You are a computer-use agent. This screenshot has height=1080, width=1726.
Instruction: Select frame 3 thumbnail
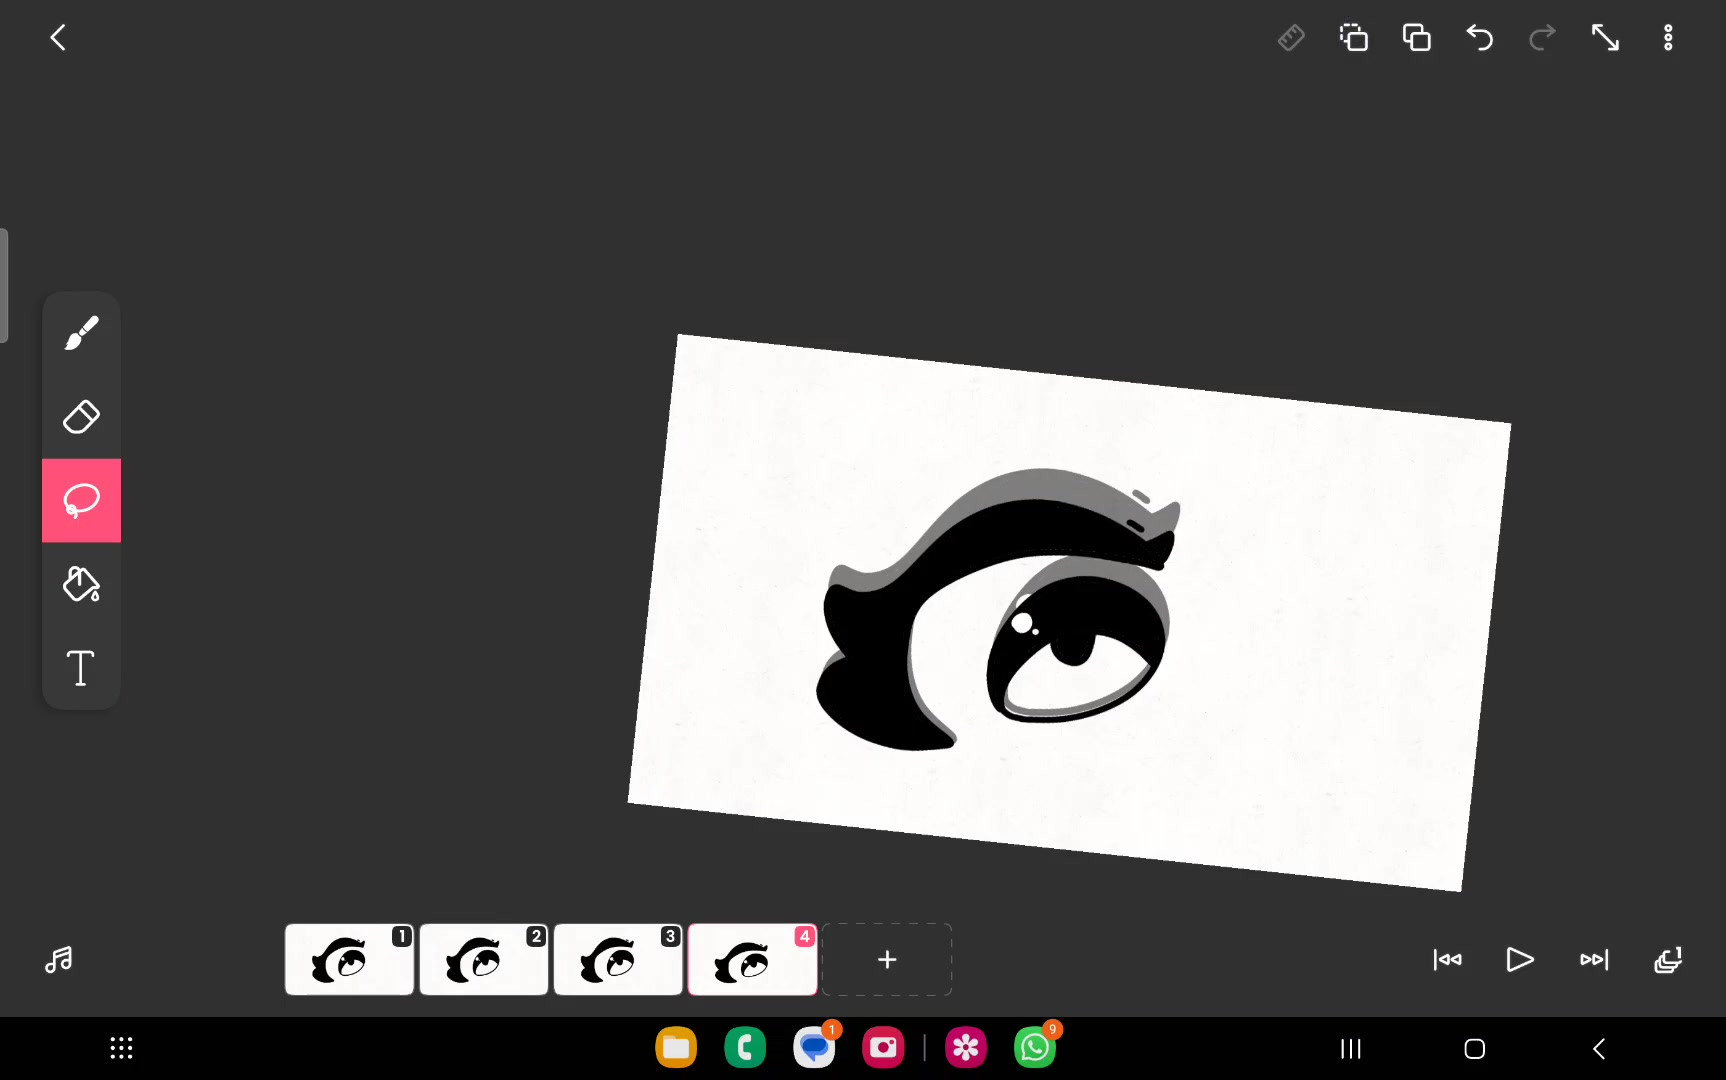coord(618,960)
